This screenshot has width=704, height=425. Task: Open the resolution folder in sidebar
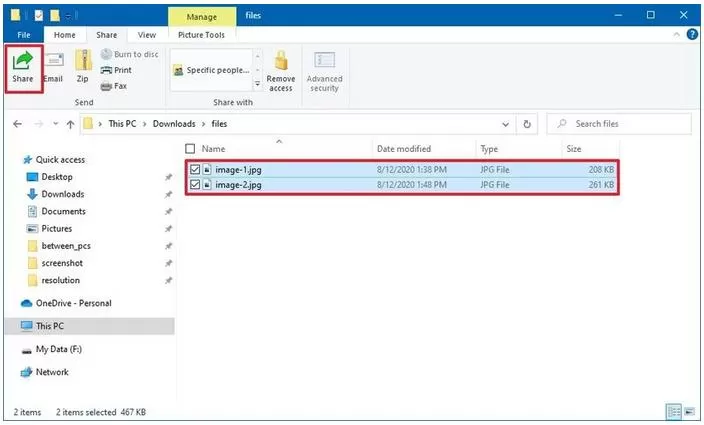click(60, 280)
